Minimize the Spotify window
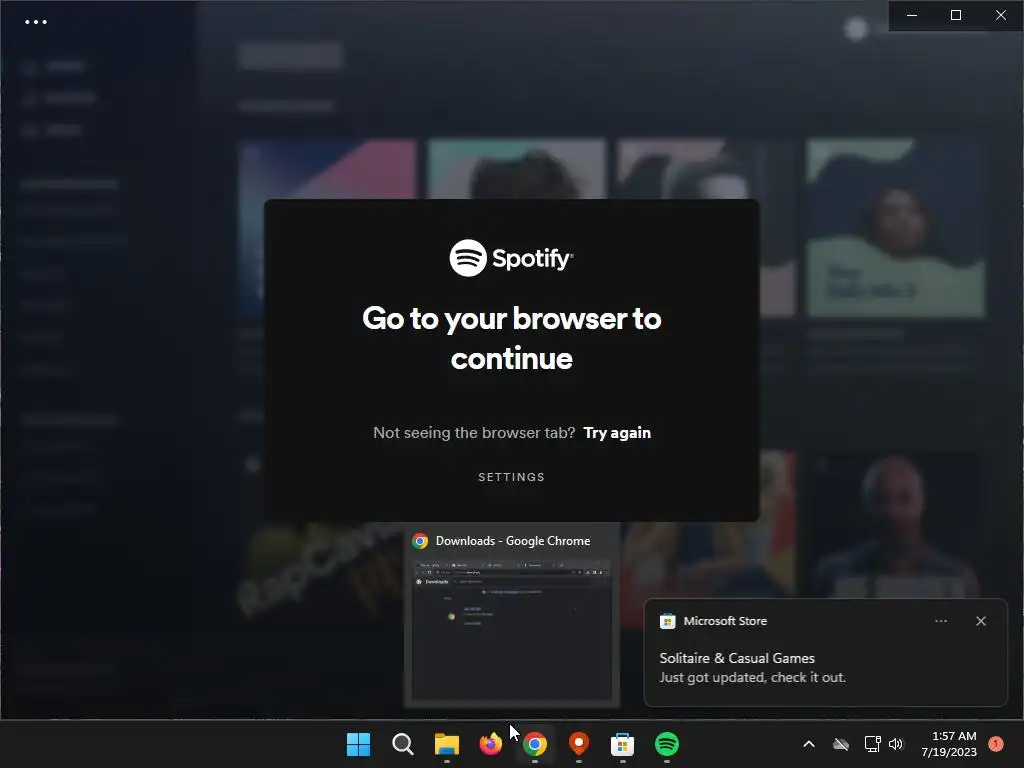 (x=912, y=15)
